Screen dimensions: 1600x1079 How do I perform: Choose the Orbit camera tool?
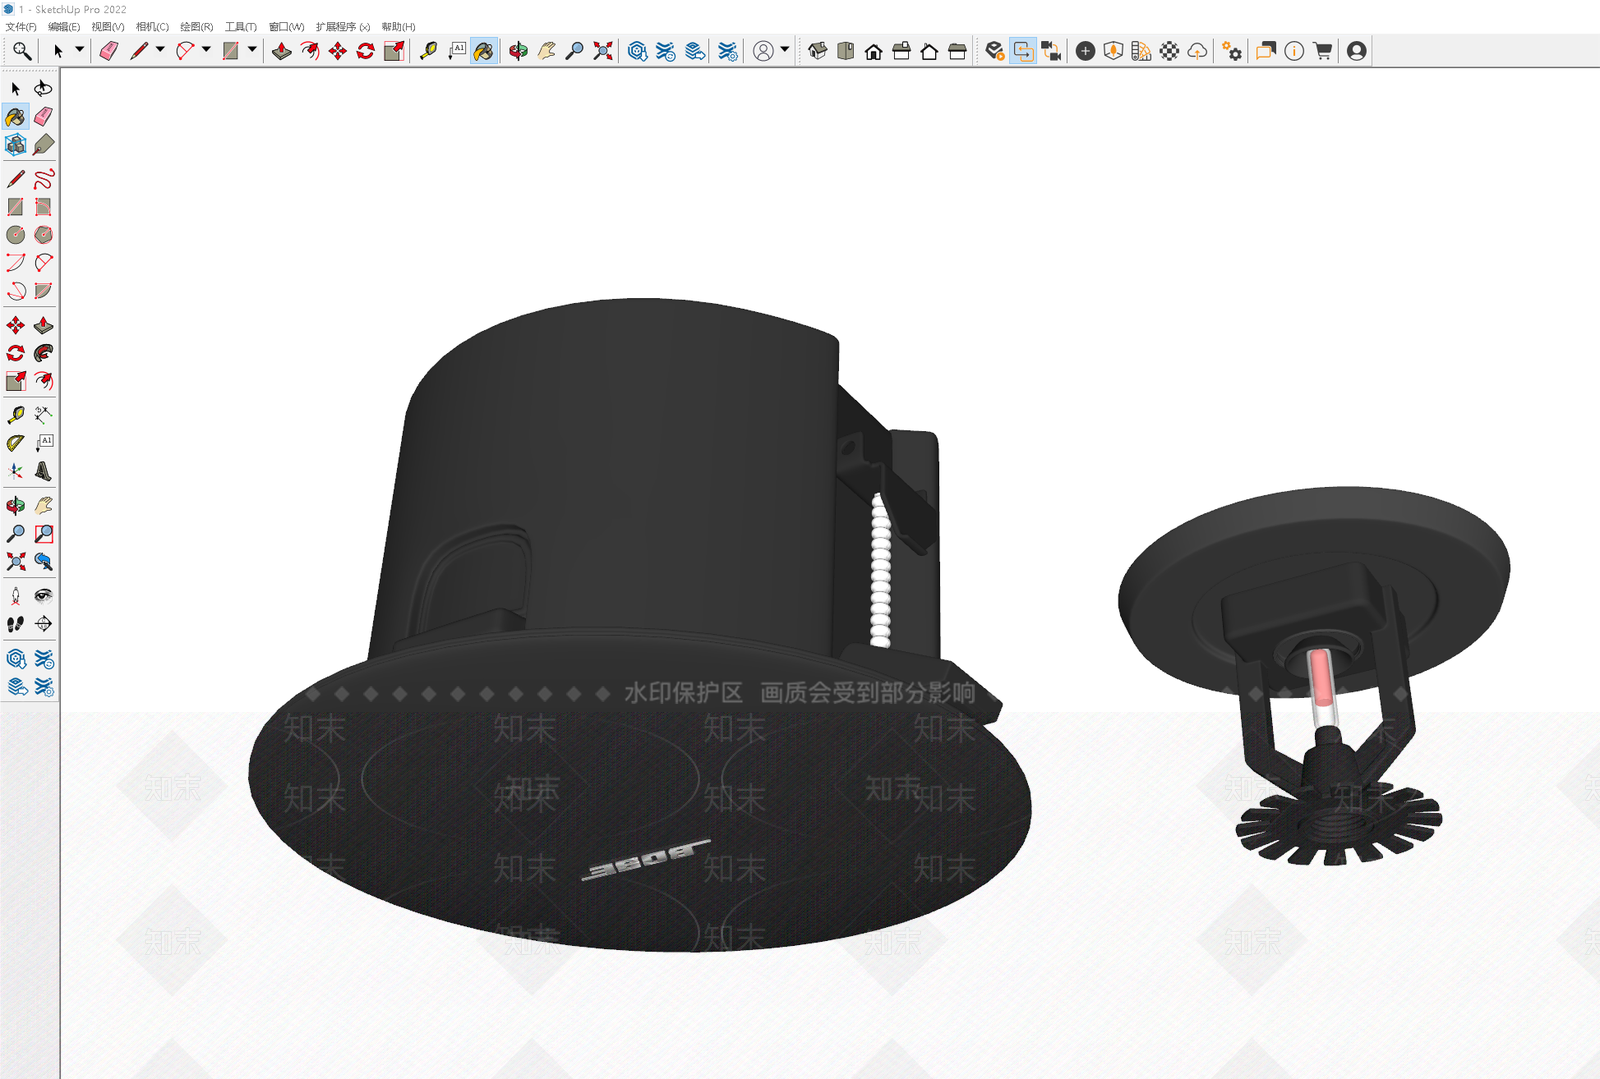click(x=518, y=51)
